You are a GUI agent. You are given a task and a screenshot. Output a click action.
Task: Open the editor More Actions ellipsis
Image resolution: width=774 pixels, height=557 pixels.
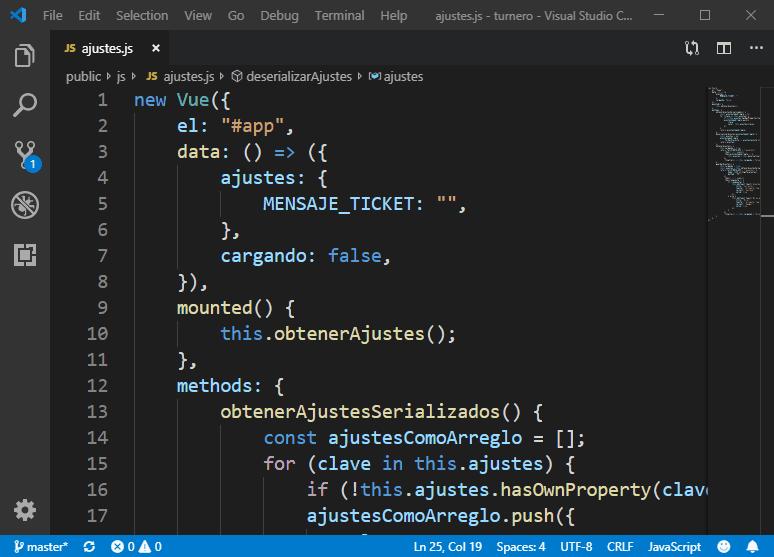tap(754, 48)
